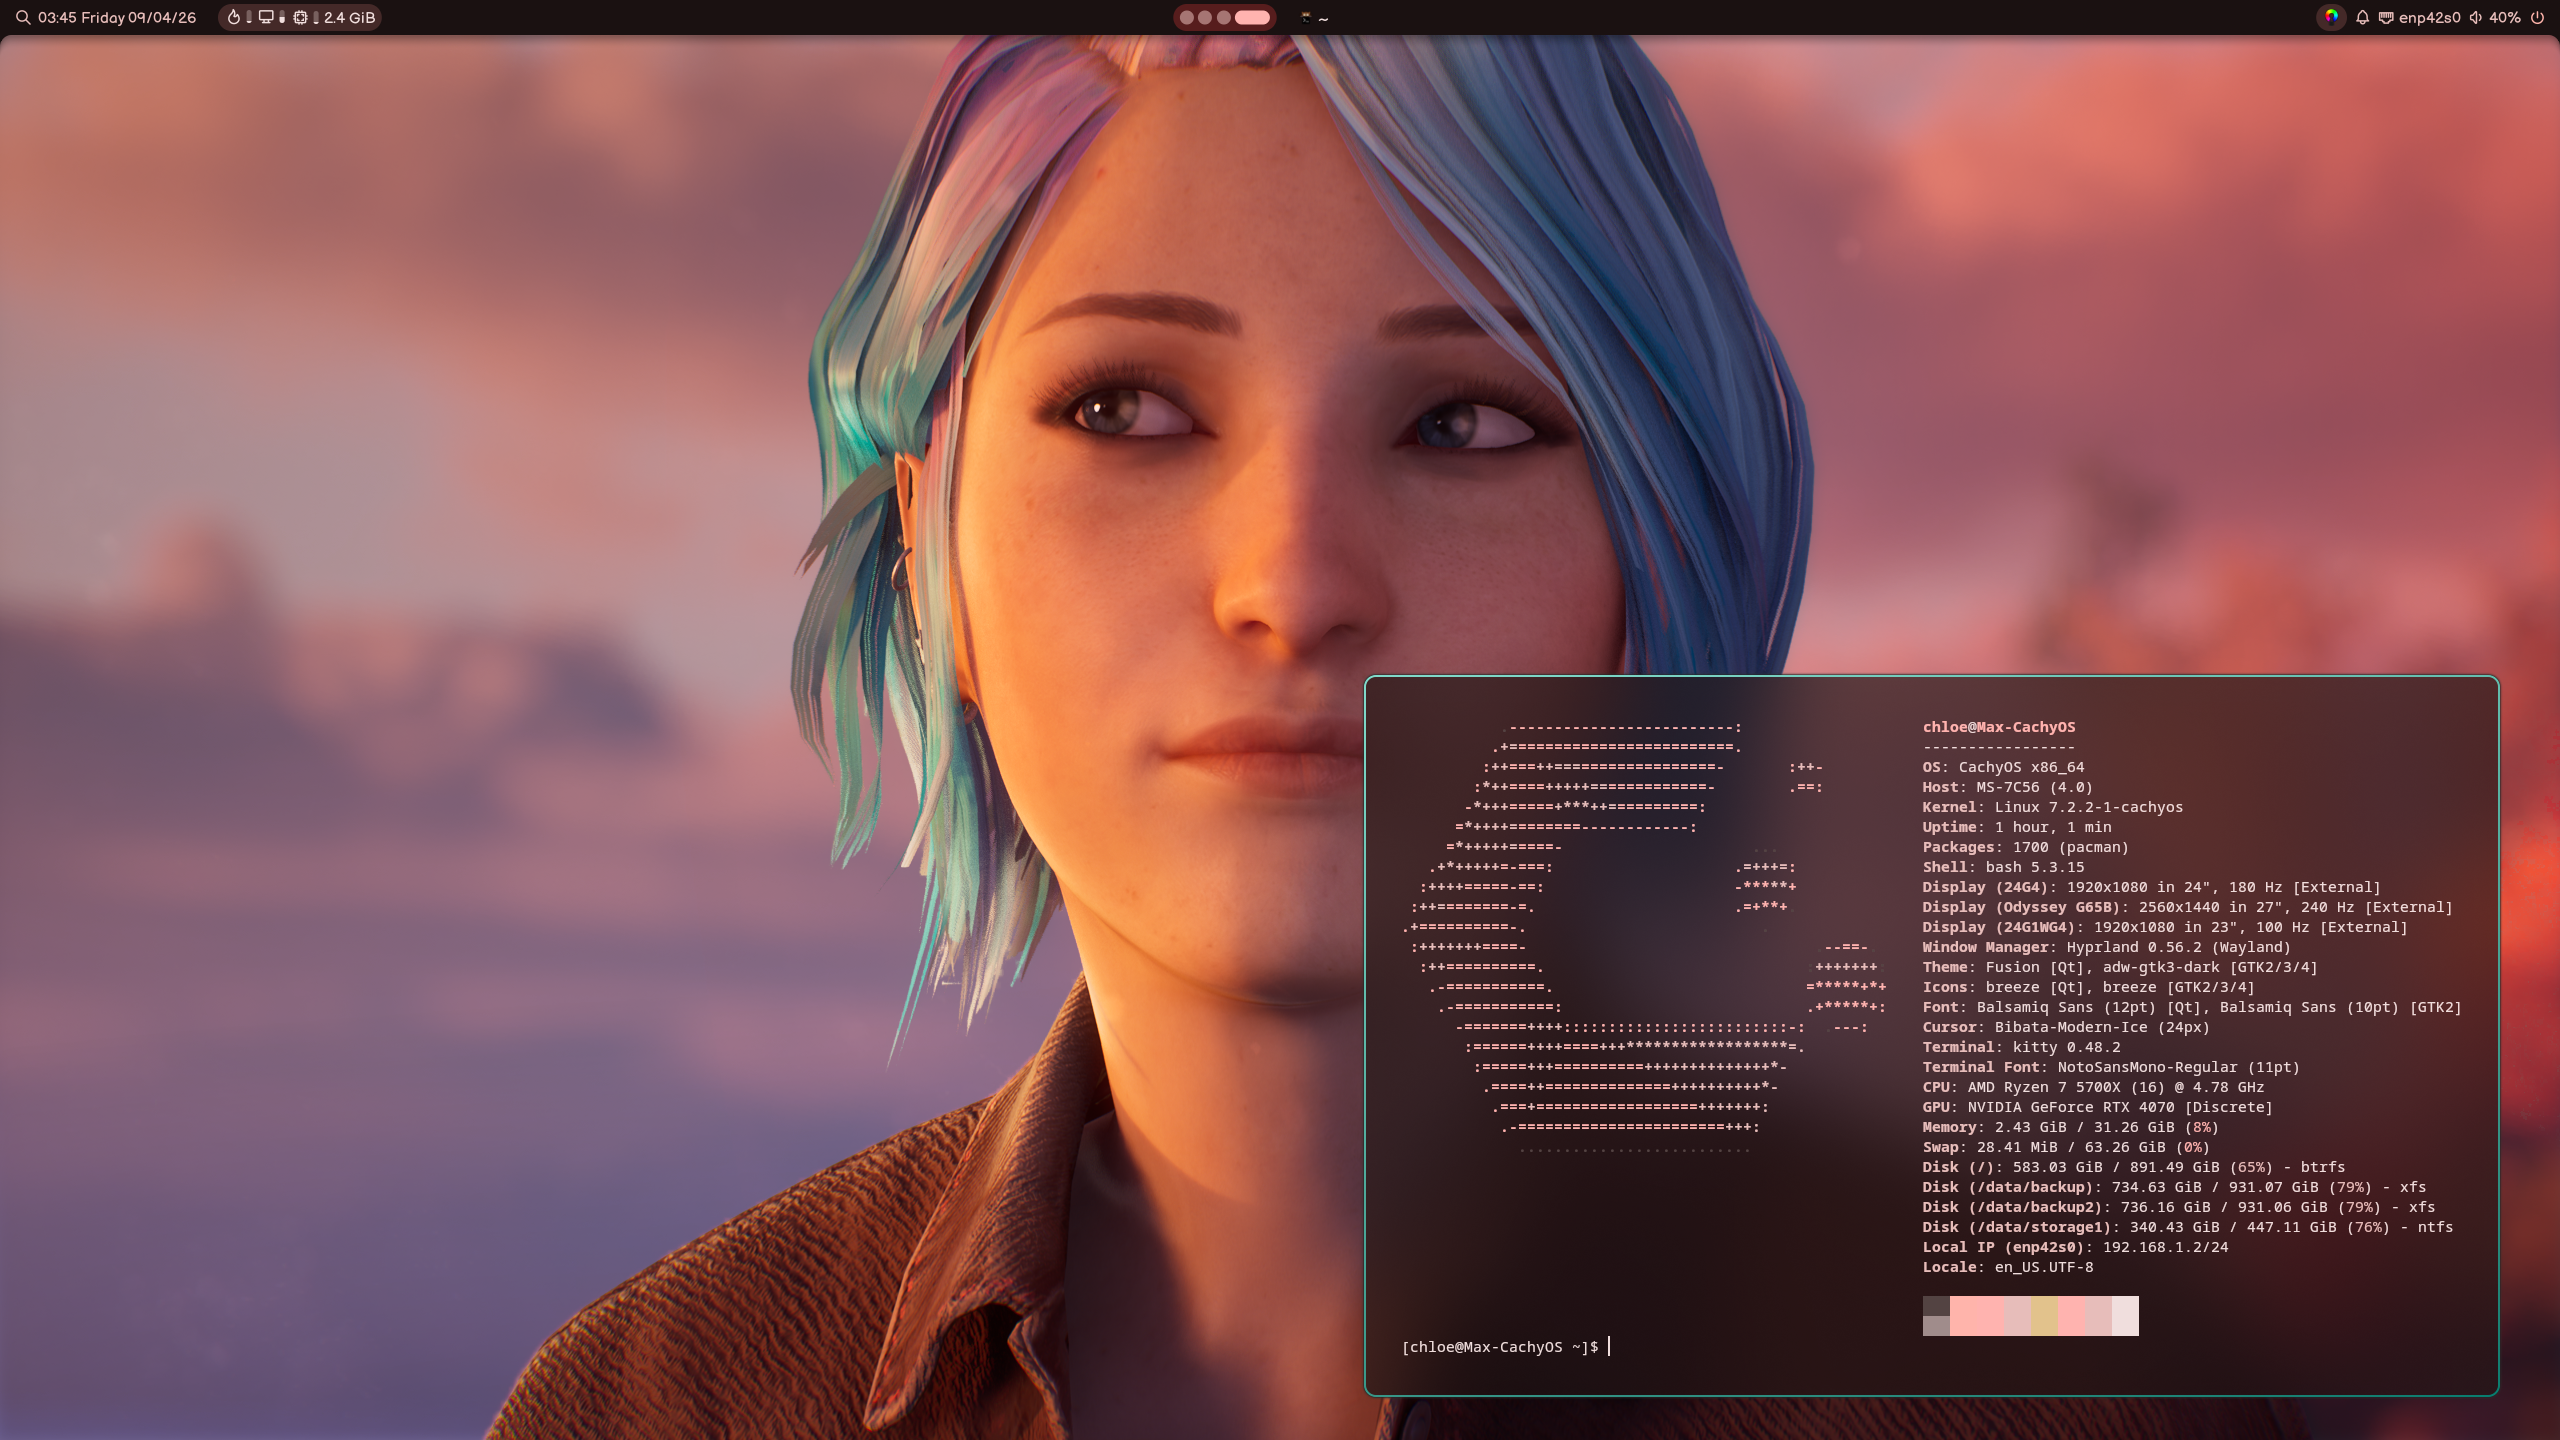
Task: Click the flame temperature icon in top bar
Action: tap(234, 17)
